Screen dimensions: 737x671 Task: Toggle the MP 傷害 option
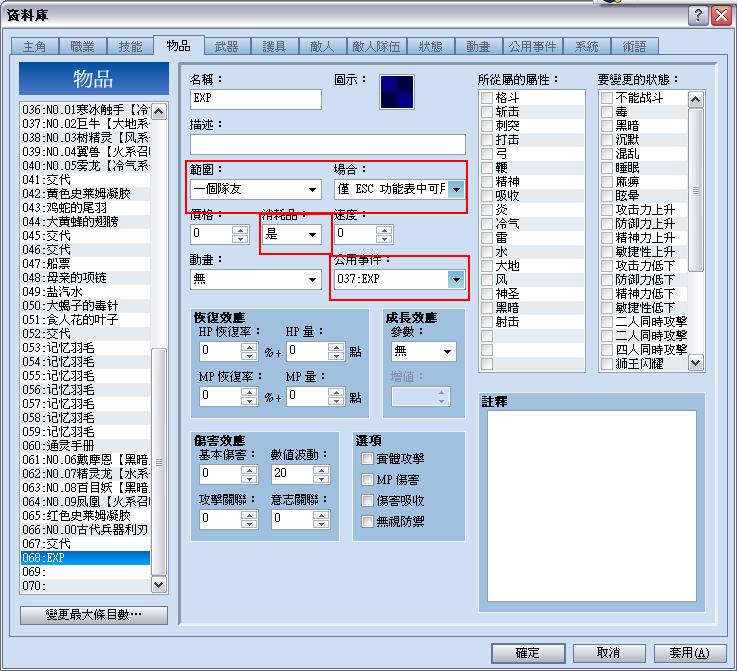(367, 479)
